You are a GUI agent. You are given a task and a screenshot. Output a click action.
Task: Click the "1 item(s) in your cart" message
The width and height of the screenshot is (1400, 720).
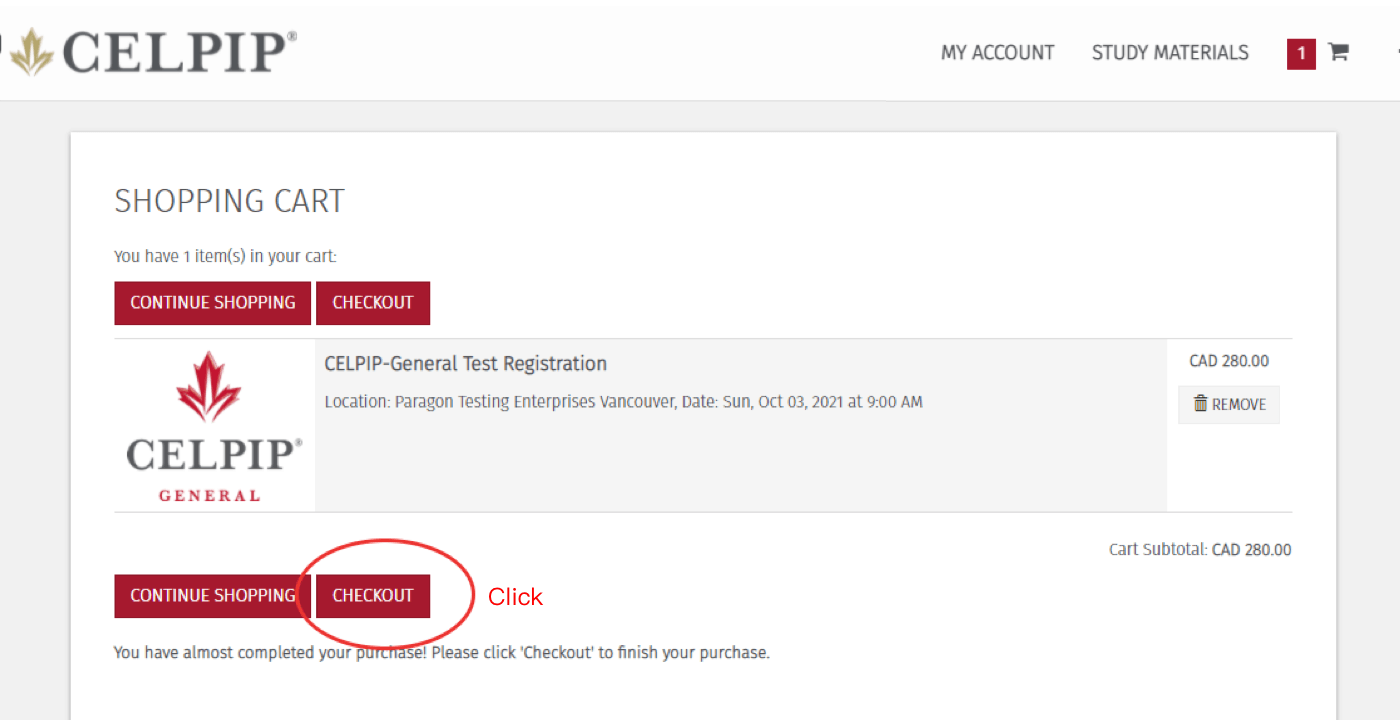click(225, 256)
